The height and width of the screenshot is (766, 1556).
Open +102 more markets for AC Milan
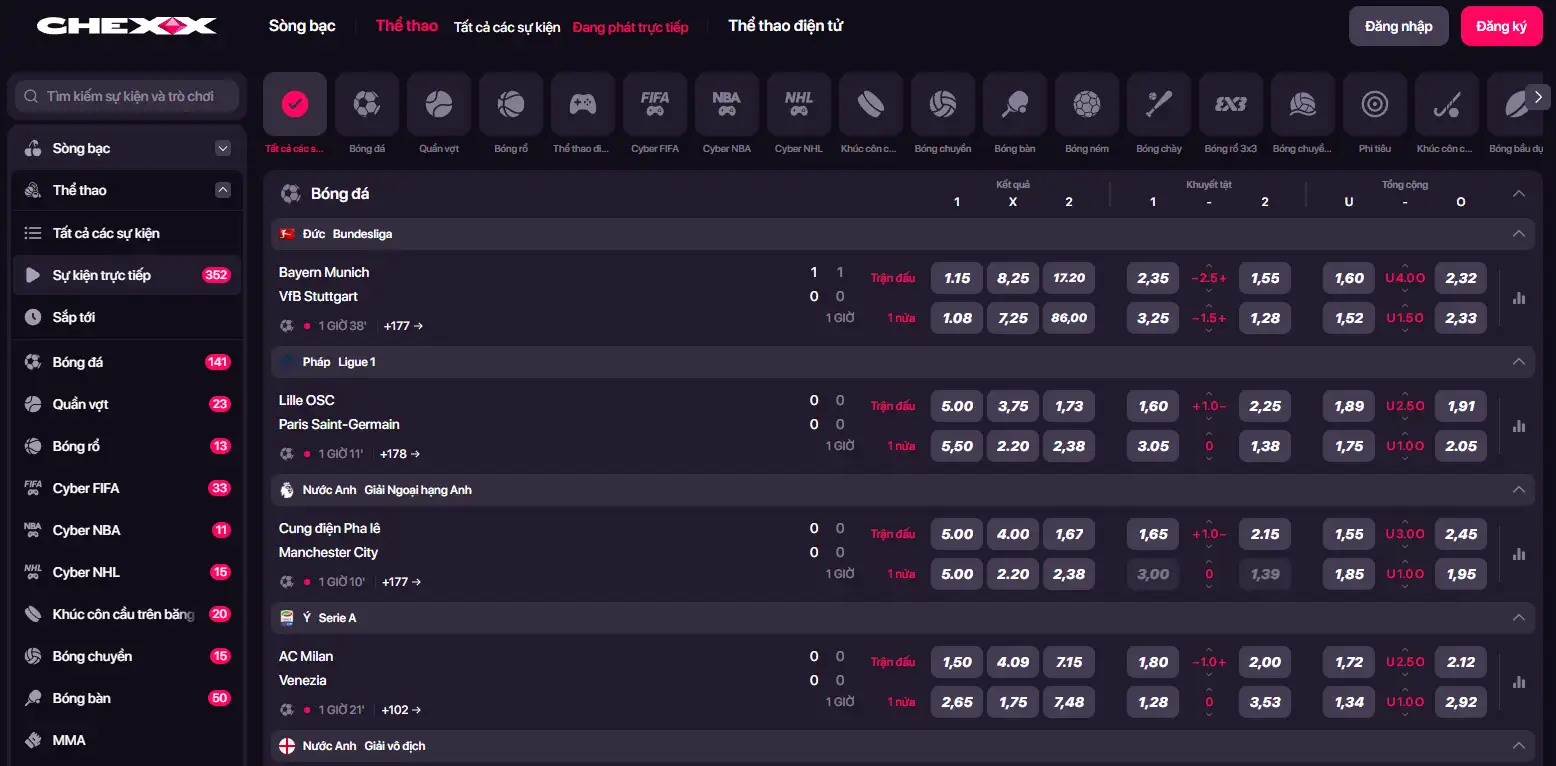click(401, 710)
